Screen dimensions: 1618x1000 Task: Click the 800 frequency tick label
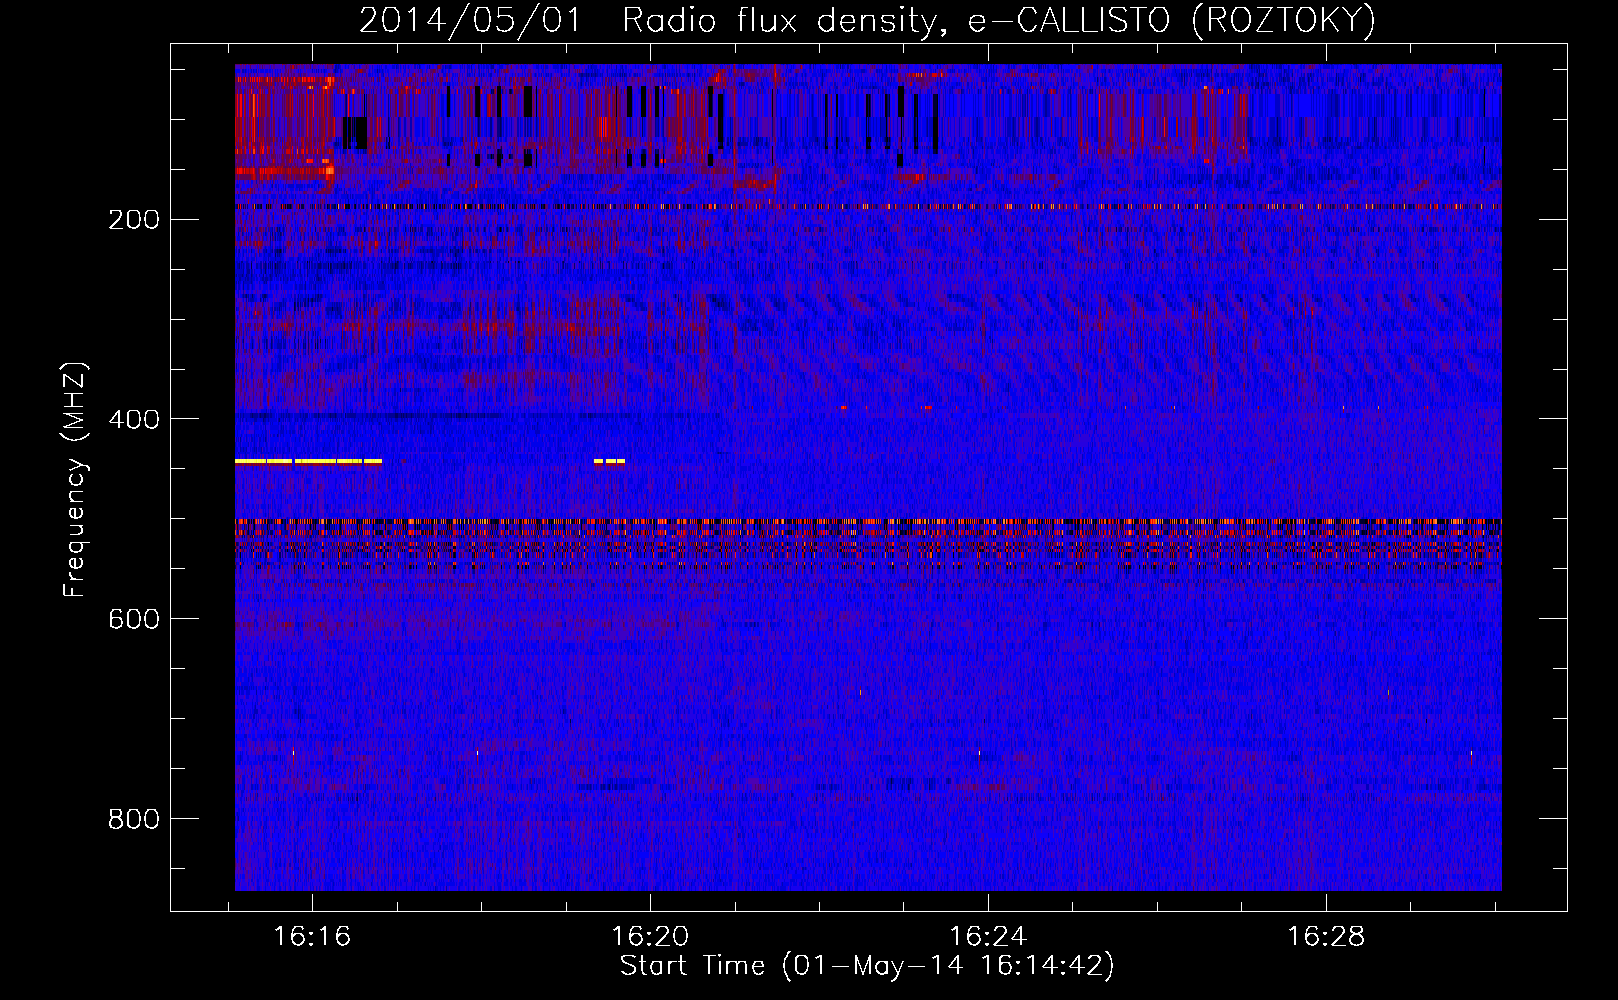134,819
